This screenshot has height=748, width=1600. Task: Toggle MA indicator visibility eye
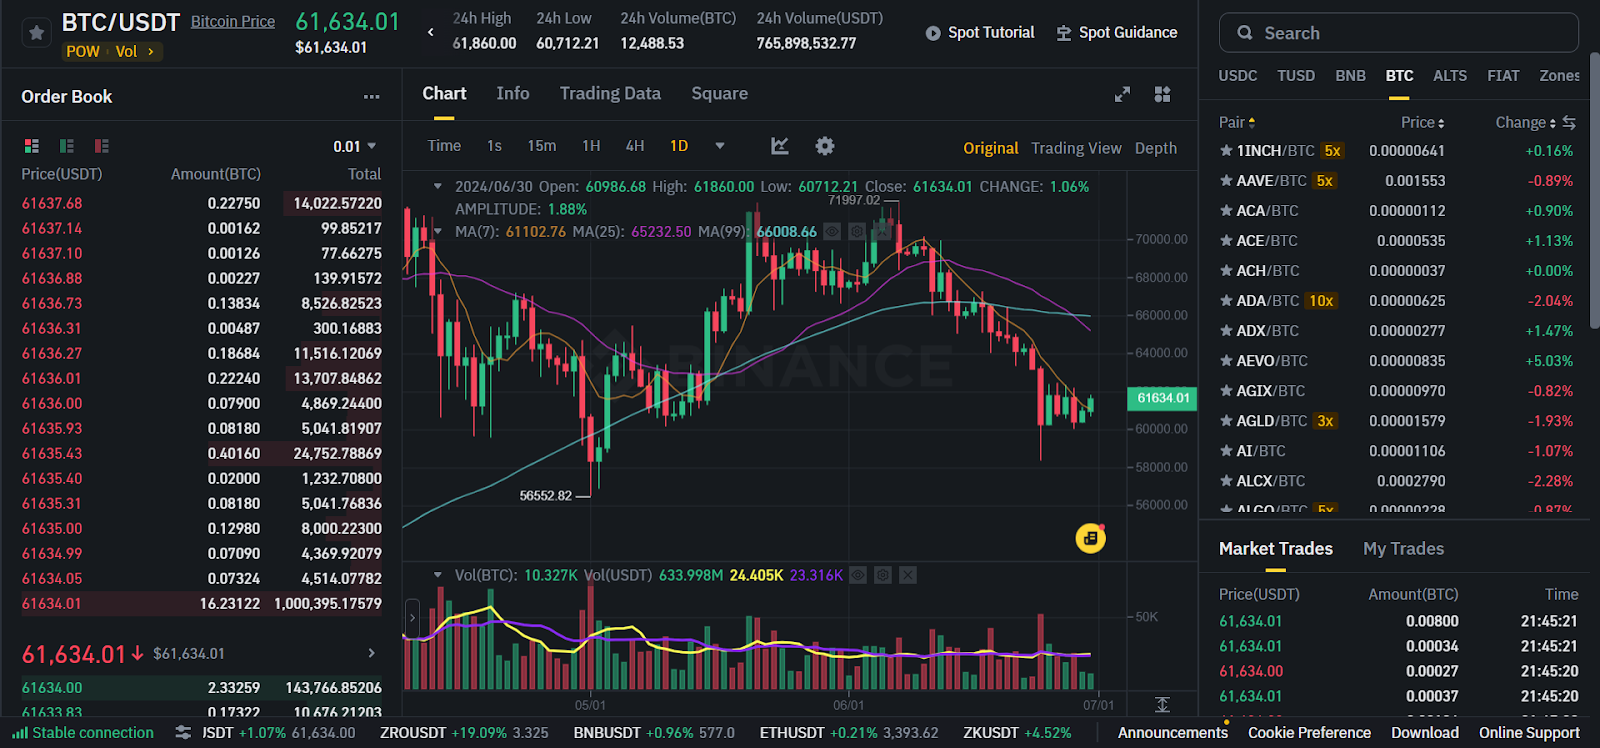[x=832, y=231]
